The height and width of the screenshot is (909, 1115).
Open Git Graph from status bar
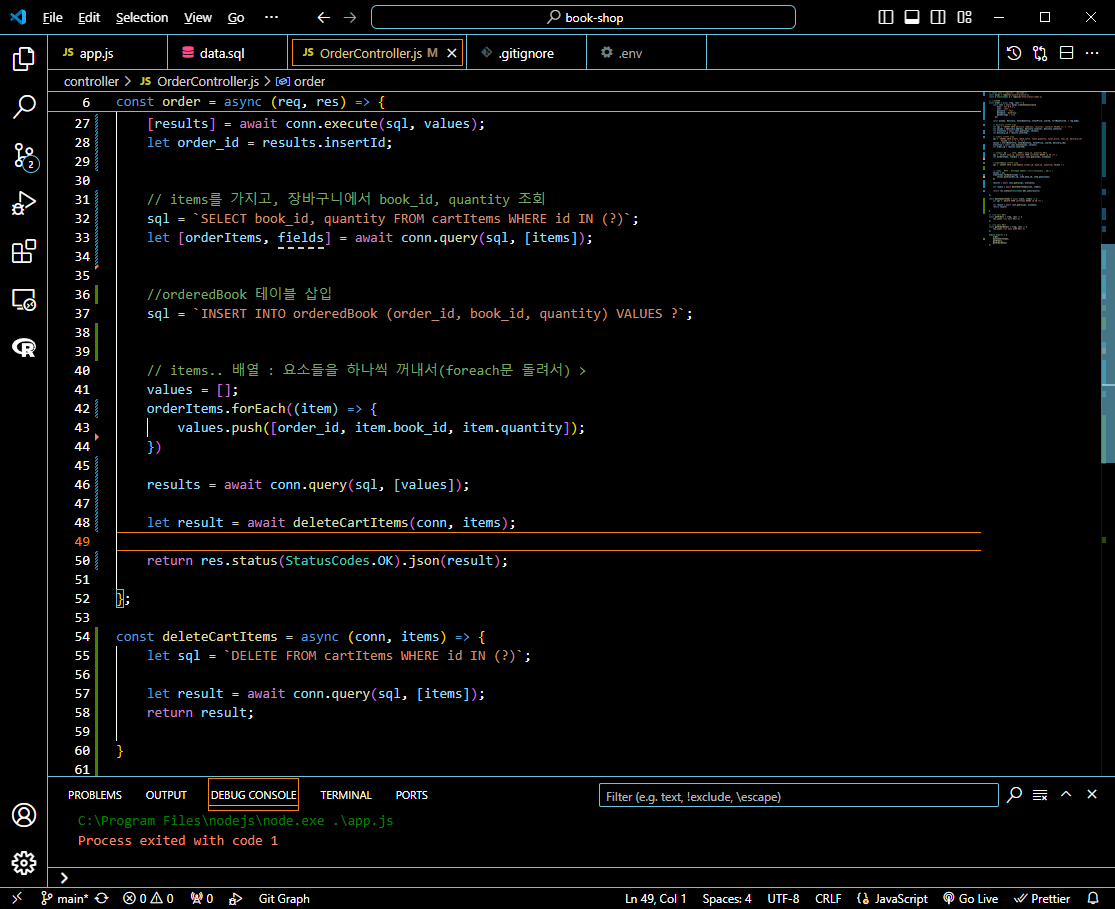(284, 898)
